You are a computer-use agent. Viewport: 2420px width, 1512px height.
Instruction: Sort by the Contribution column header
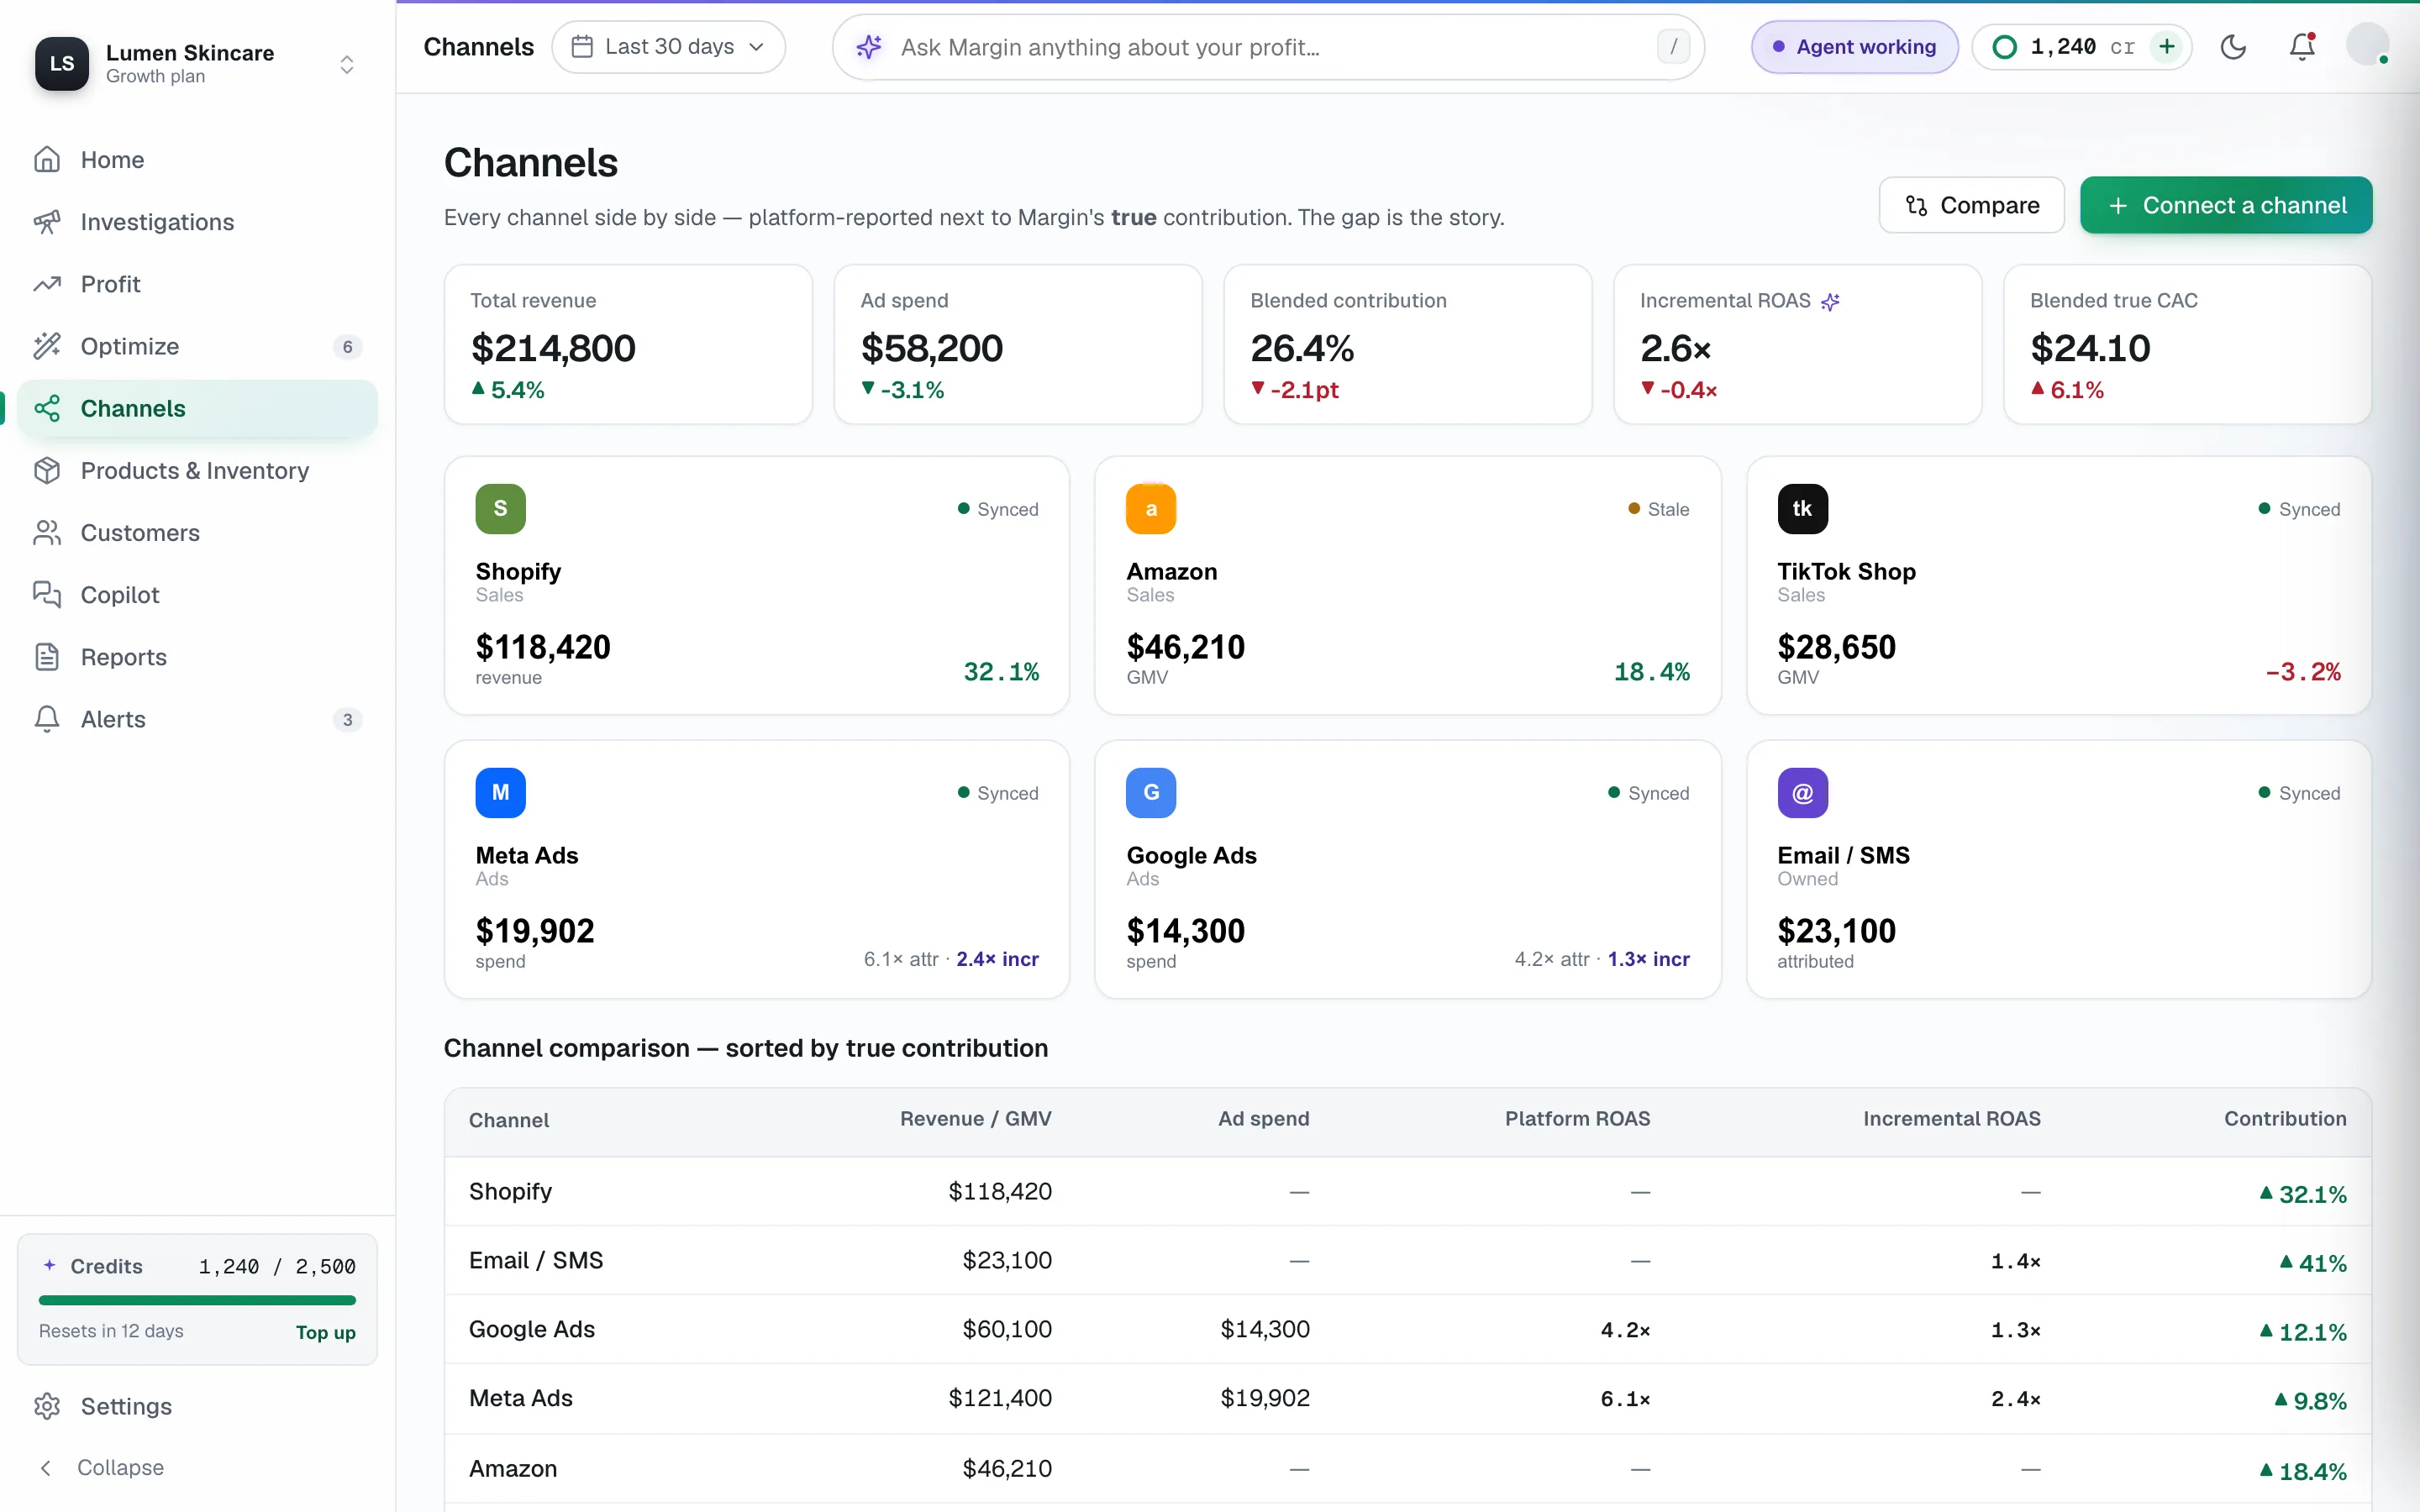pyautogui.click(x=2285, y=1119)
